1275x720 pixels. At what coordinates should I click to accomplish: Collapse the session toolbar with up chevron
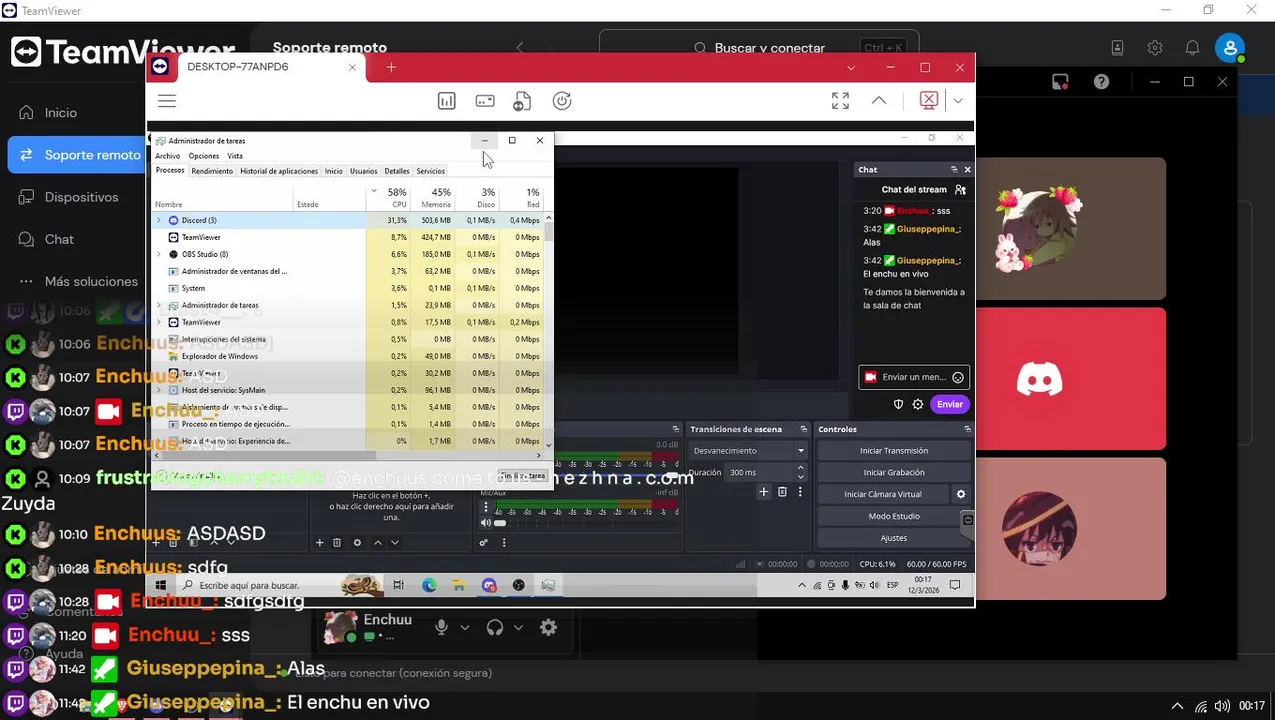point(879,101)
